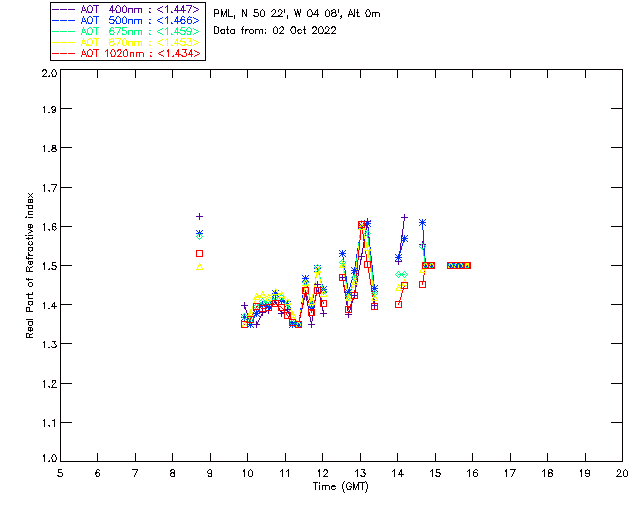Click y-axis tick label '1.5'
The height and width of the screenshot is (512, 640).
pos(49,266)
